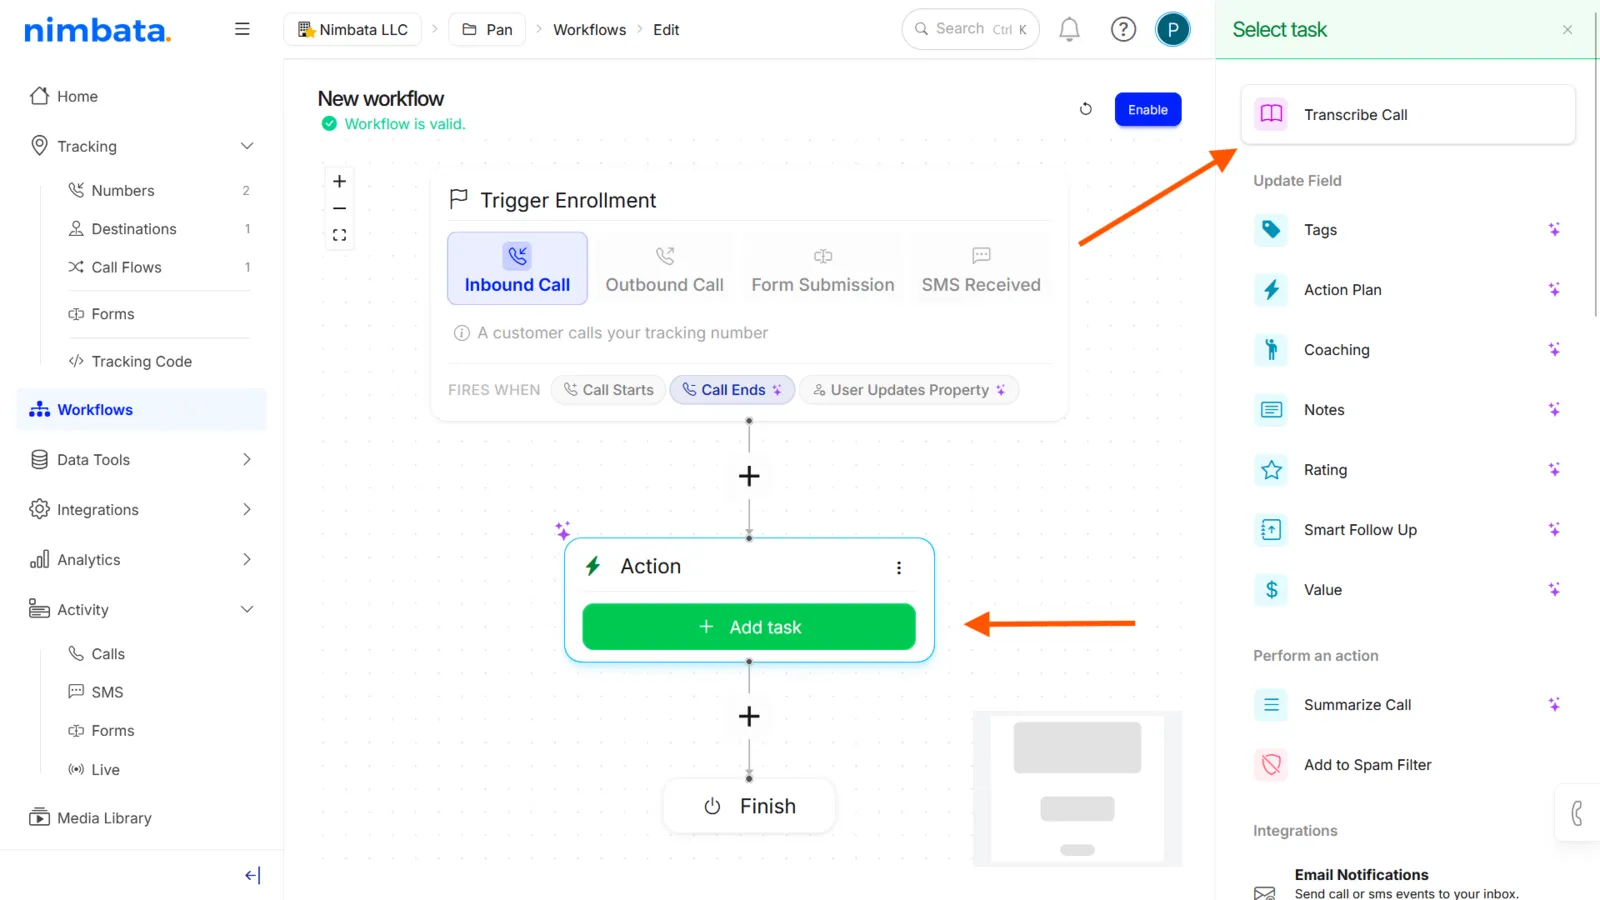
Task: Open Workflows breadcrumb link
Action: coord(590,30)
